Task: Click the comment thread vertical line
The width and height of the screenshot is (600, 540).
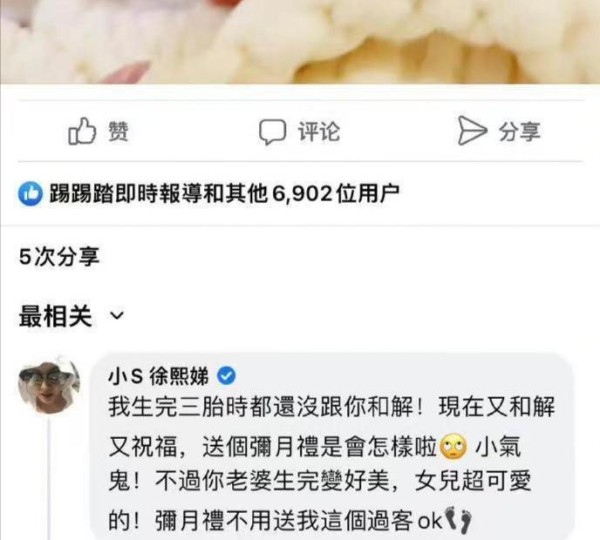Action: (x=49, y=478)
